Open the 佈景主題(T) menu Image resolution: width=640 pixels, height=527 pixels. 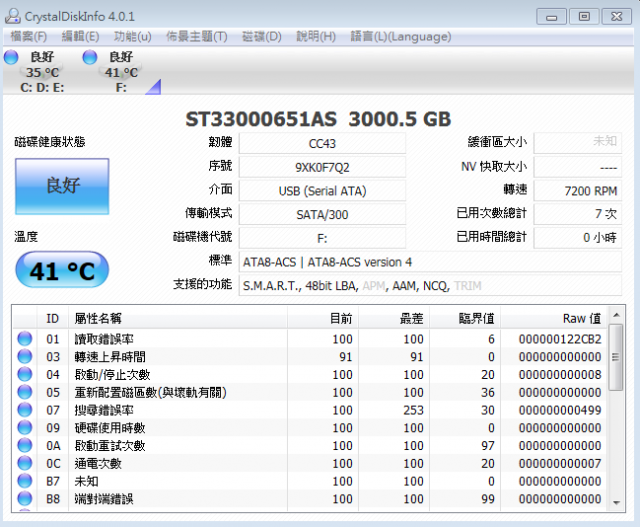click(197, 37)
